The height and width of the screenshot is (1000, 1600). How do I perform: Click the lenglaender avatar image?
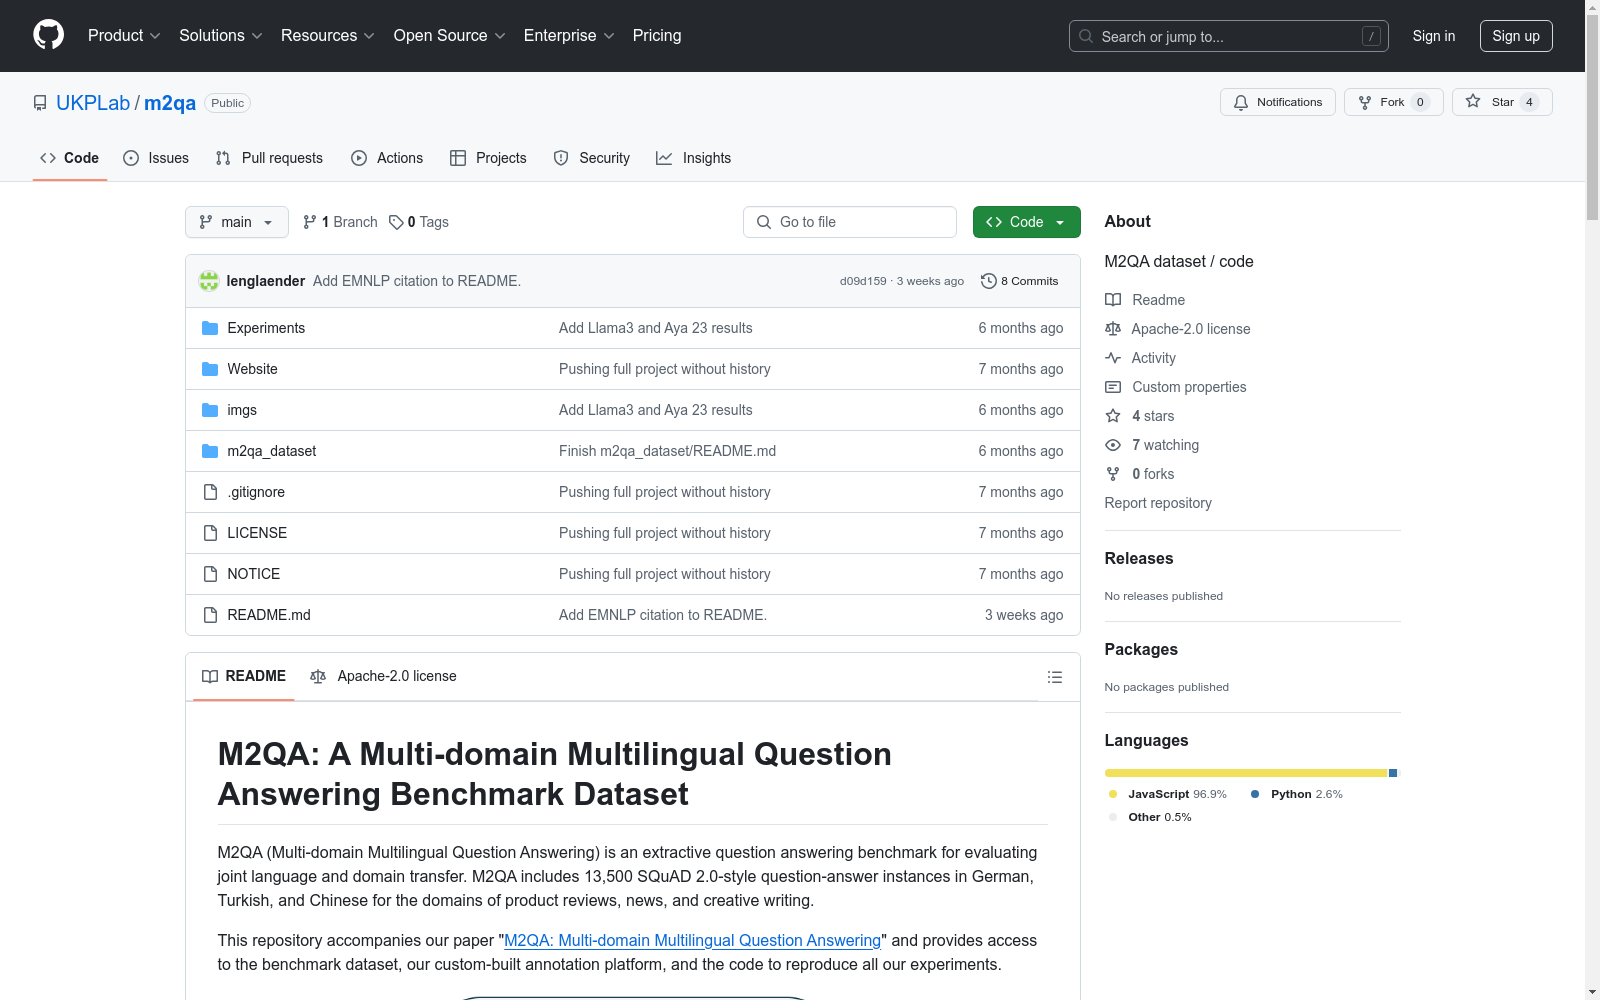209,281
